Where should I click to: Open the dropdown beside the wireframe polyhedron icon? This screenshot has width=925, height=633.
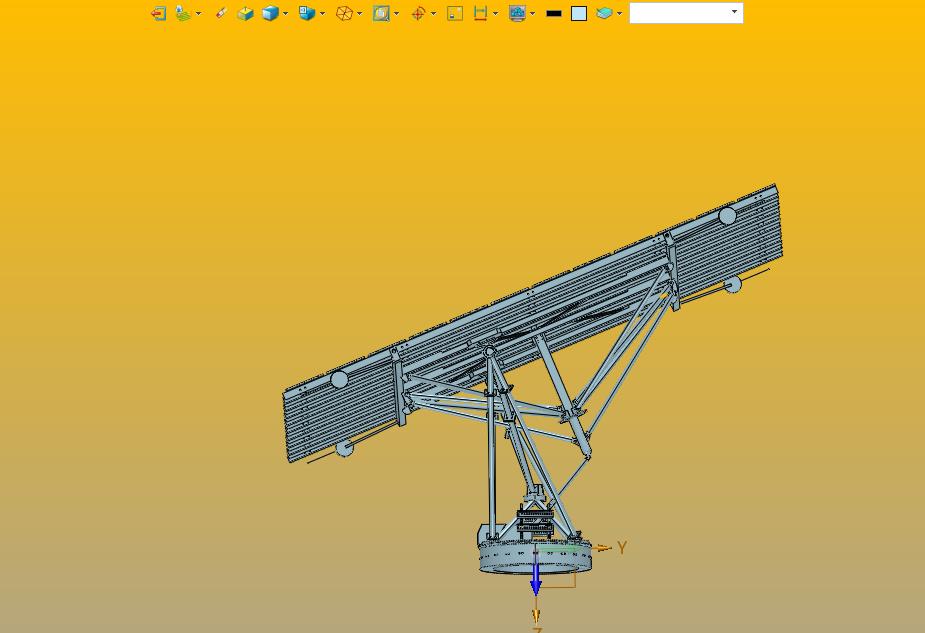pyautogui.click(x=359, y=14)
